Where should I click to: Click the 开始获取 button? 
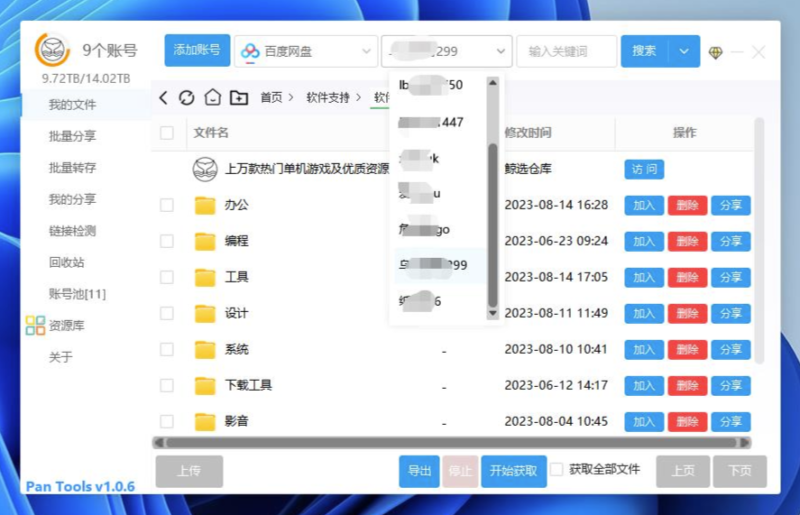514,471
